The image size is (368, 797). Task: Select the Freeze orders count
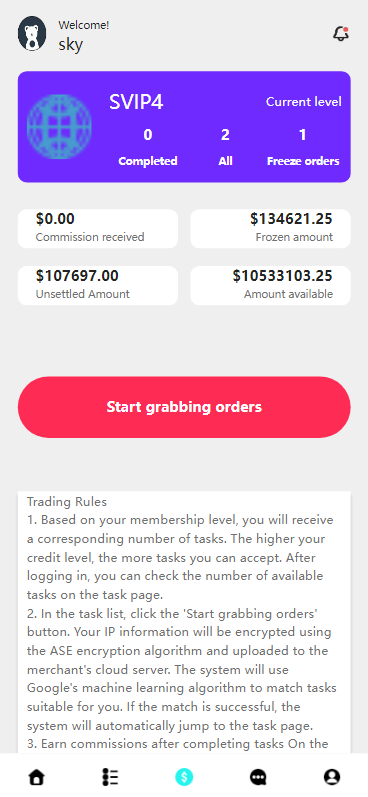(303, 135)
